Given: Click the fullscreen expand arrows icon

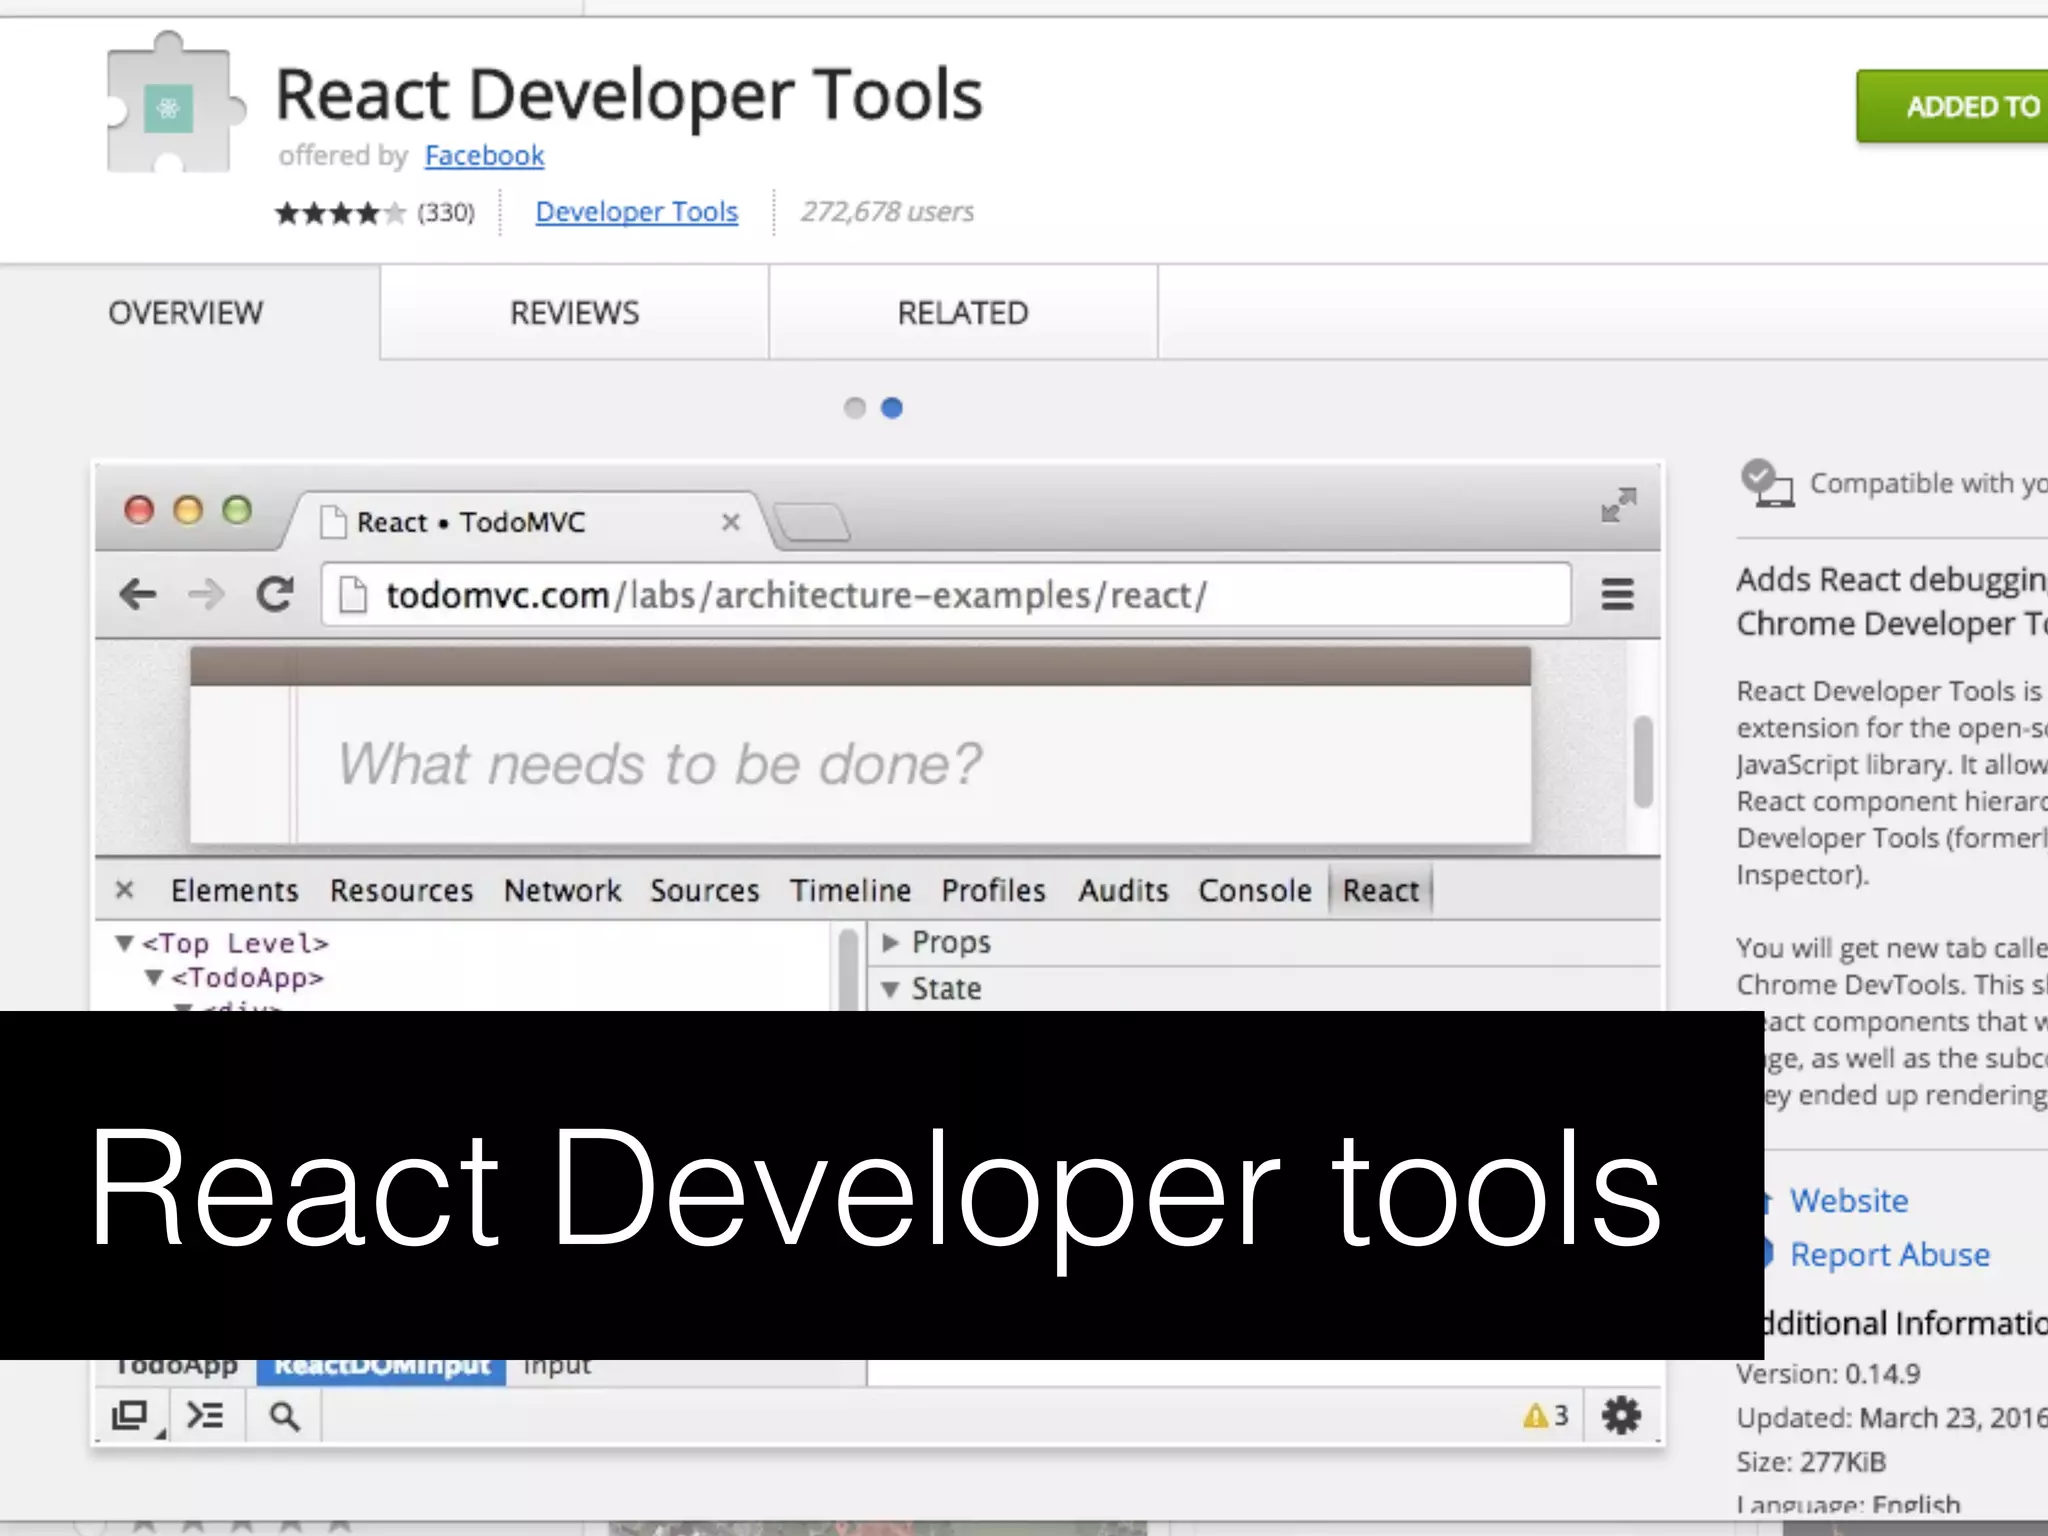Looking at the screenshot, I should click(x=1618, y=505).
